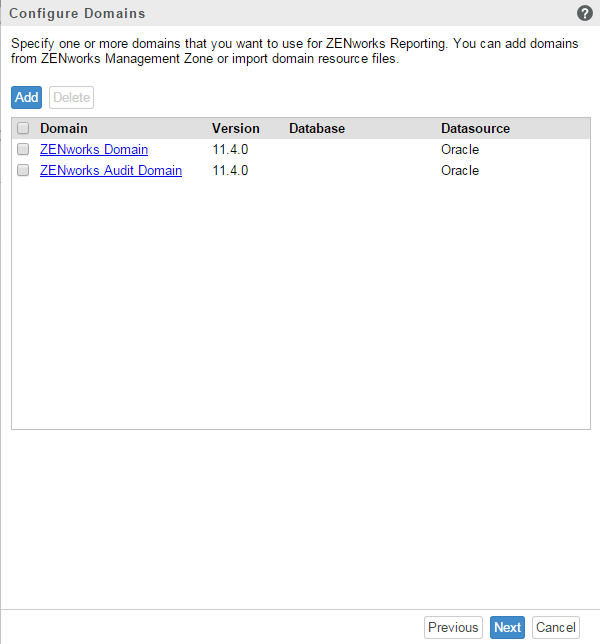Check the ZENworks Audit Domain row checkbox
This screenshot has width=600, height=644.
(x=23, y=170)
